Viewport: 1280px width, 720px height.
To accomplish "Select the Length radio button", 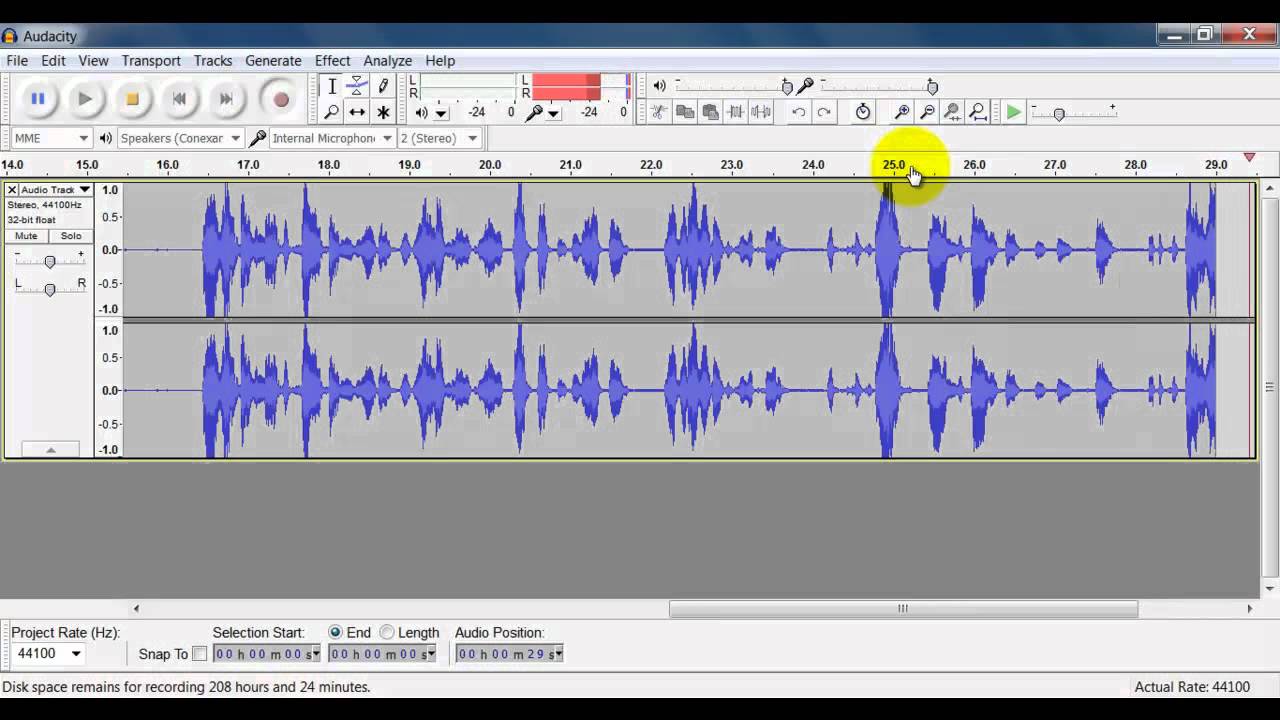I will tap(387, 632).
